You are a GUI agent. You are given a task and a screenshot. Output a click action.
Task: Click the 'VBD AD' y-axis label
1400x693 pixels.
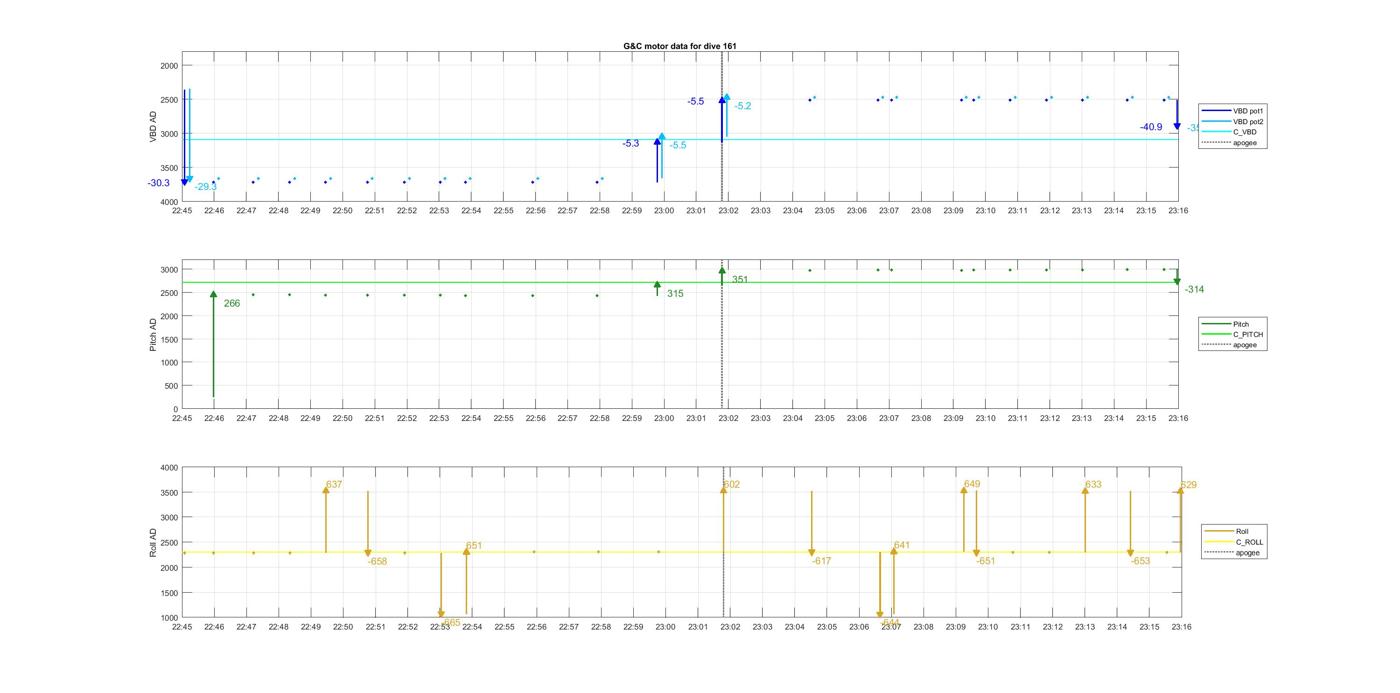pos(153,127)
